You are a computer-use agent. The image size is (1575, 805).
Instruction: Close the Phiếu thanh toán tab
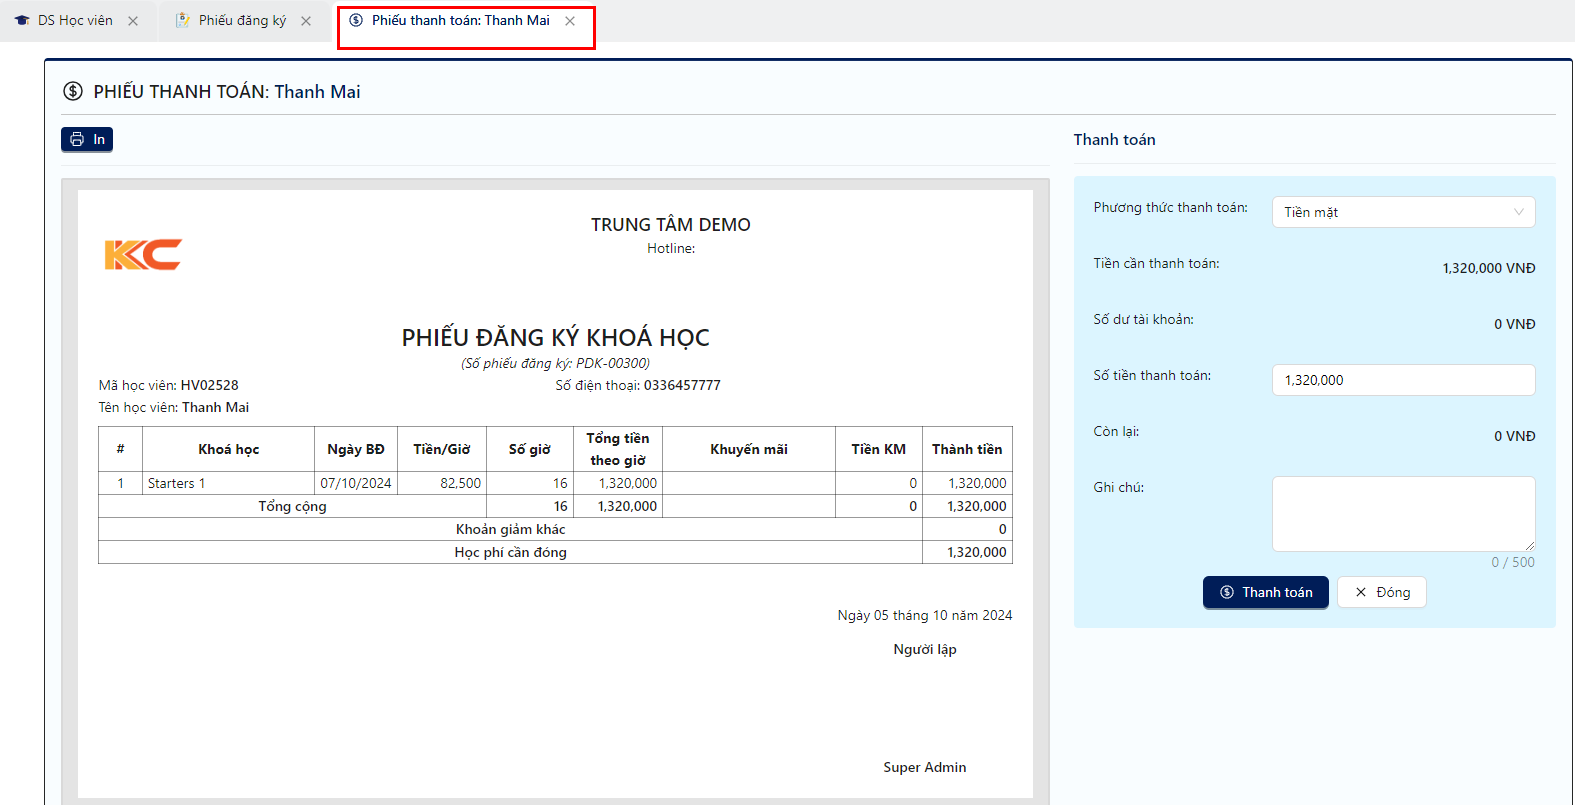click(570, 21)
